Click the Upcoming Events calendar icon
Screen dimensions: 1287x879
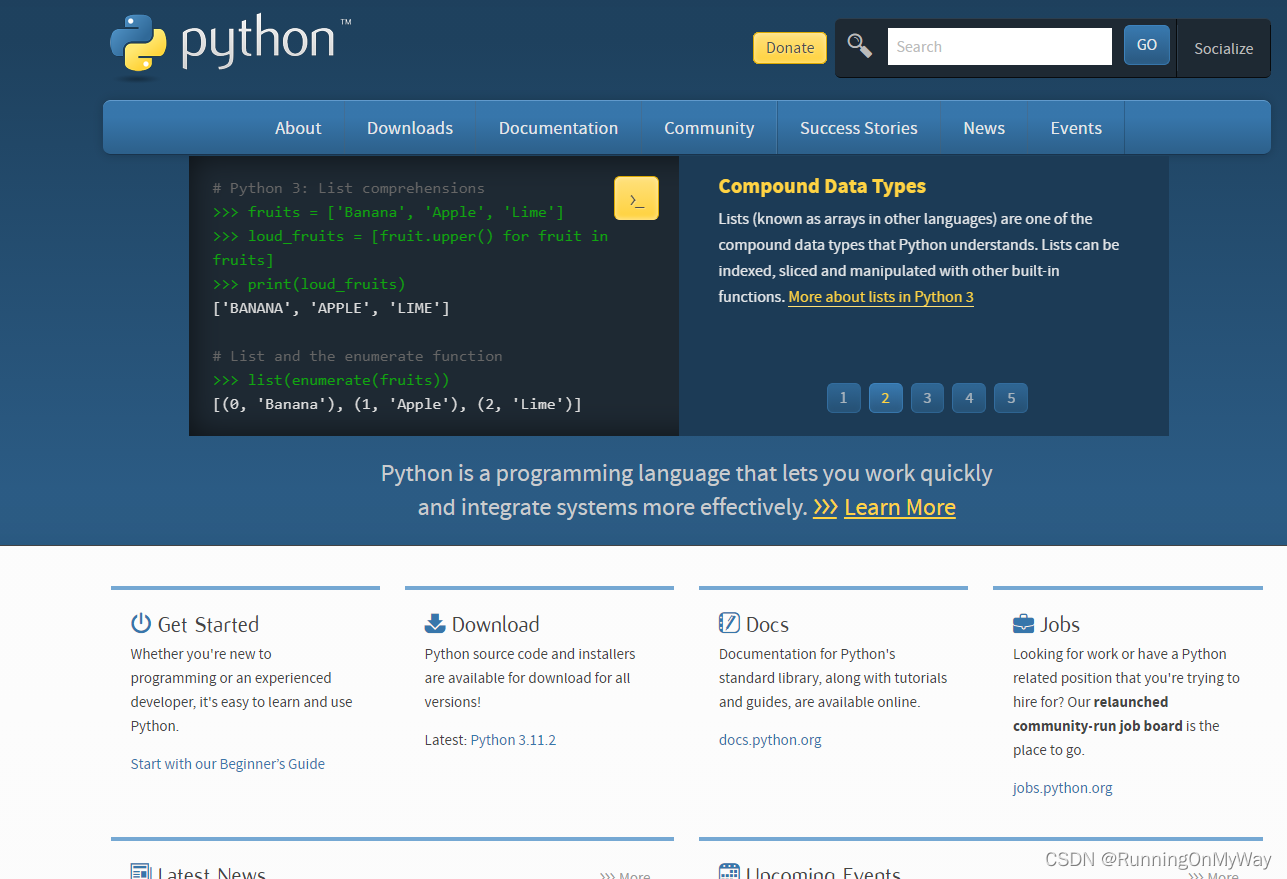click(729, 871)
